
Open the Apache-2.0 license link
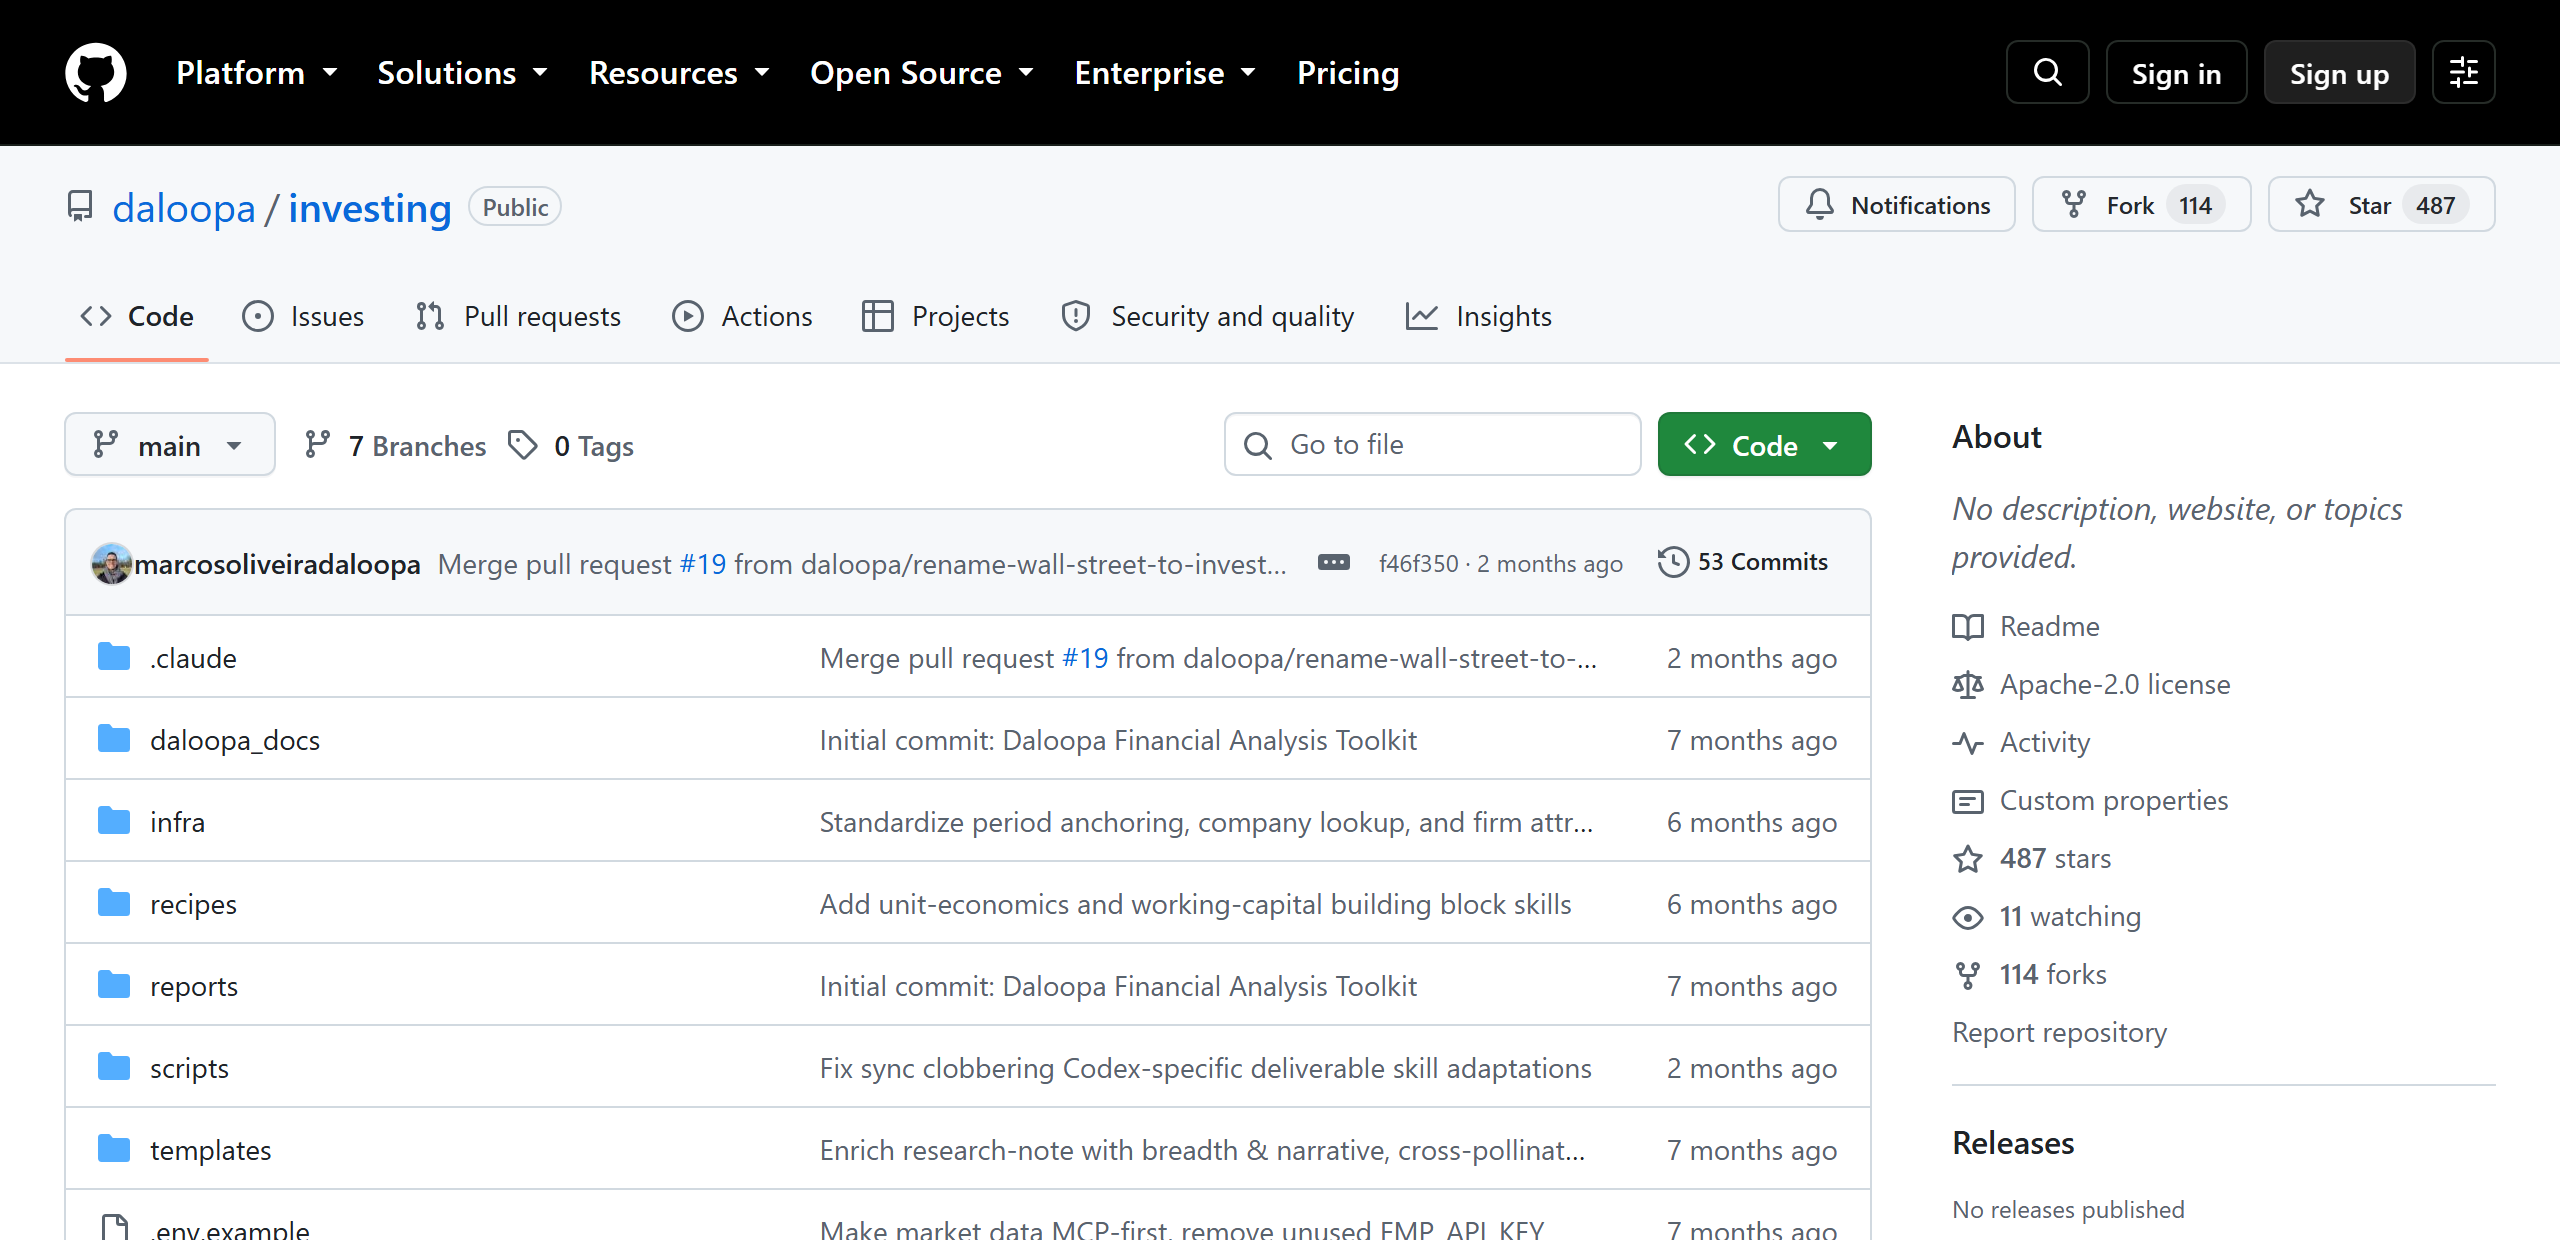pyautogui.click(x=2114, y=685)
